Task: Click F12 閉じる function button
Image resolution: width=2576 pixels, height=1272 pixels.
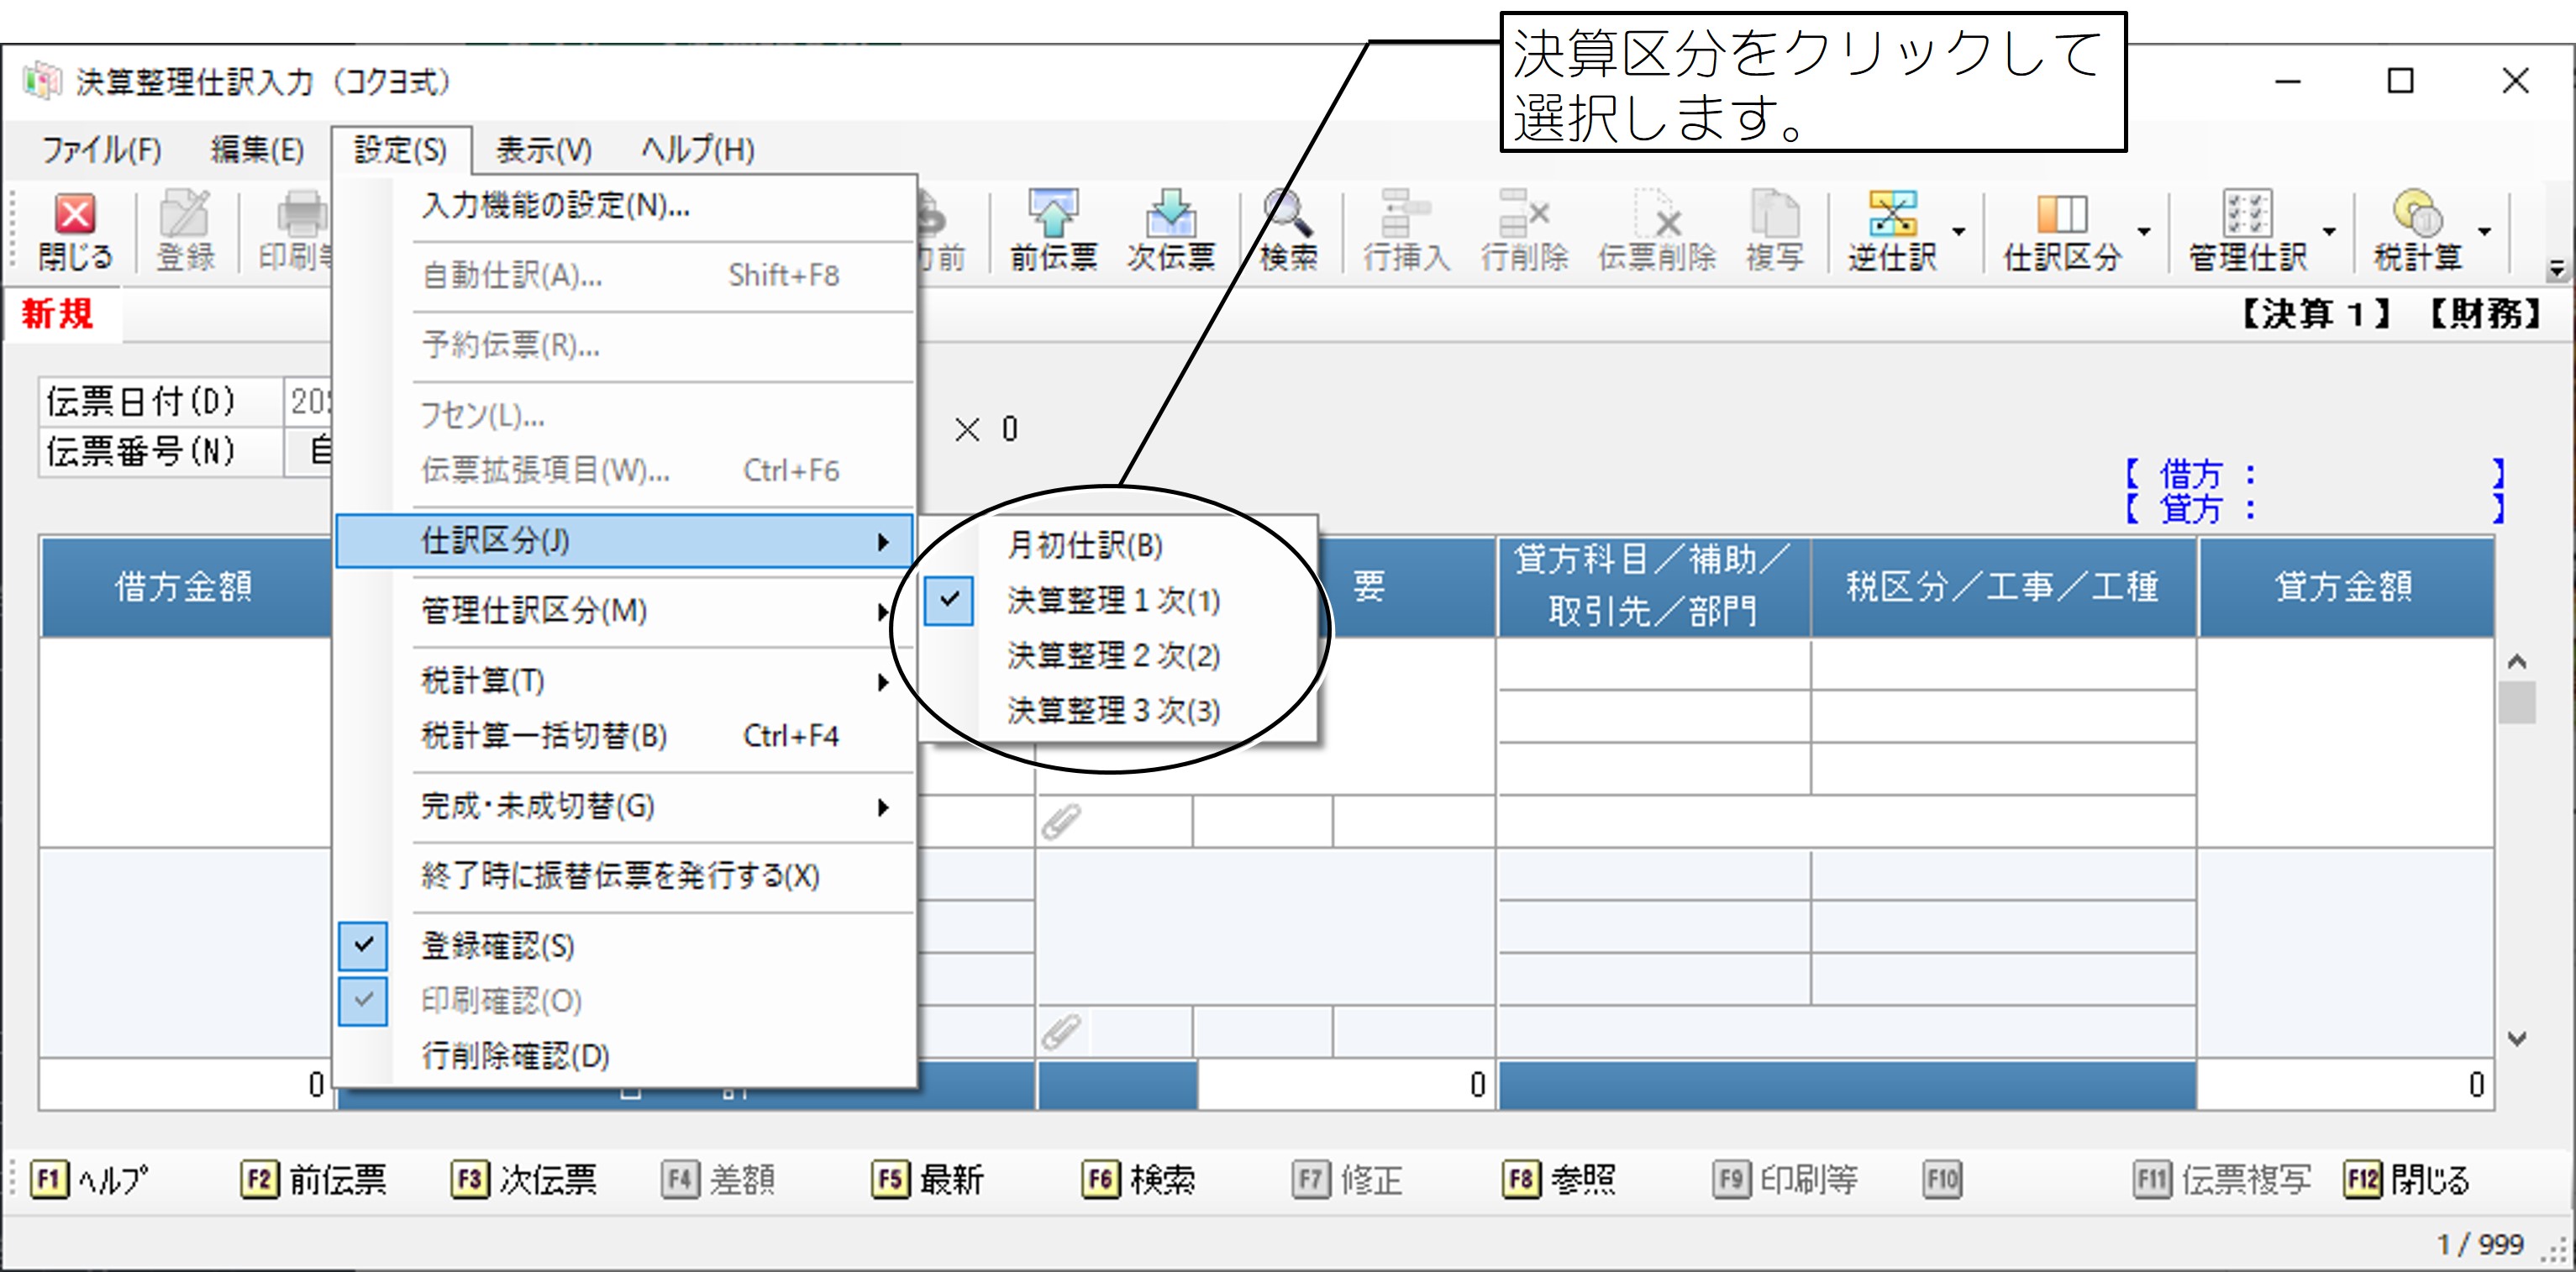Action: click(x=2406, y=1180)
